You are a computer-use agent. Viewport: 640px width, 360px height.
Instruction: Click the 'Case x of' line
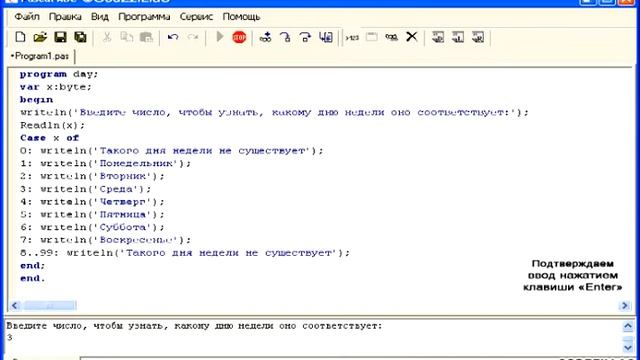point(49,138)
